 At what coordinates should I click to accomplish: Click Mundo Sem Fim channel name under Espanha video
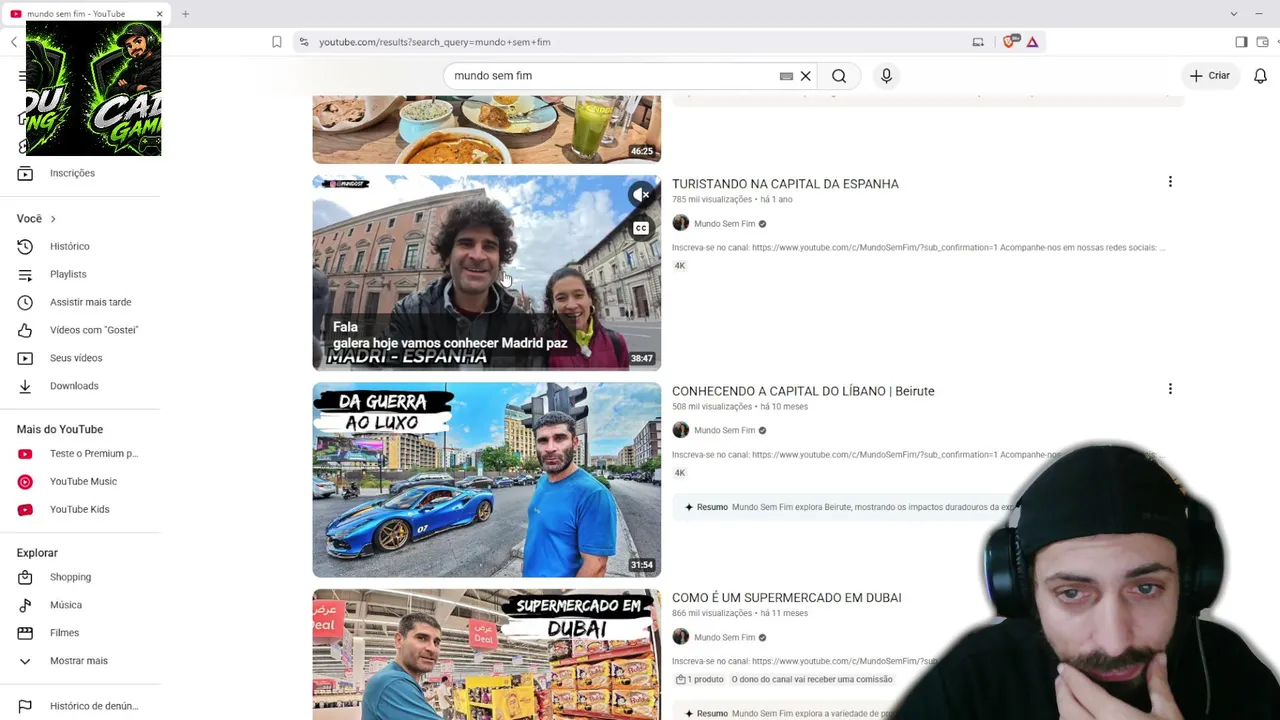[x=724, y=224]
